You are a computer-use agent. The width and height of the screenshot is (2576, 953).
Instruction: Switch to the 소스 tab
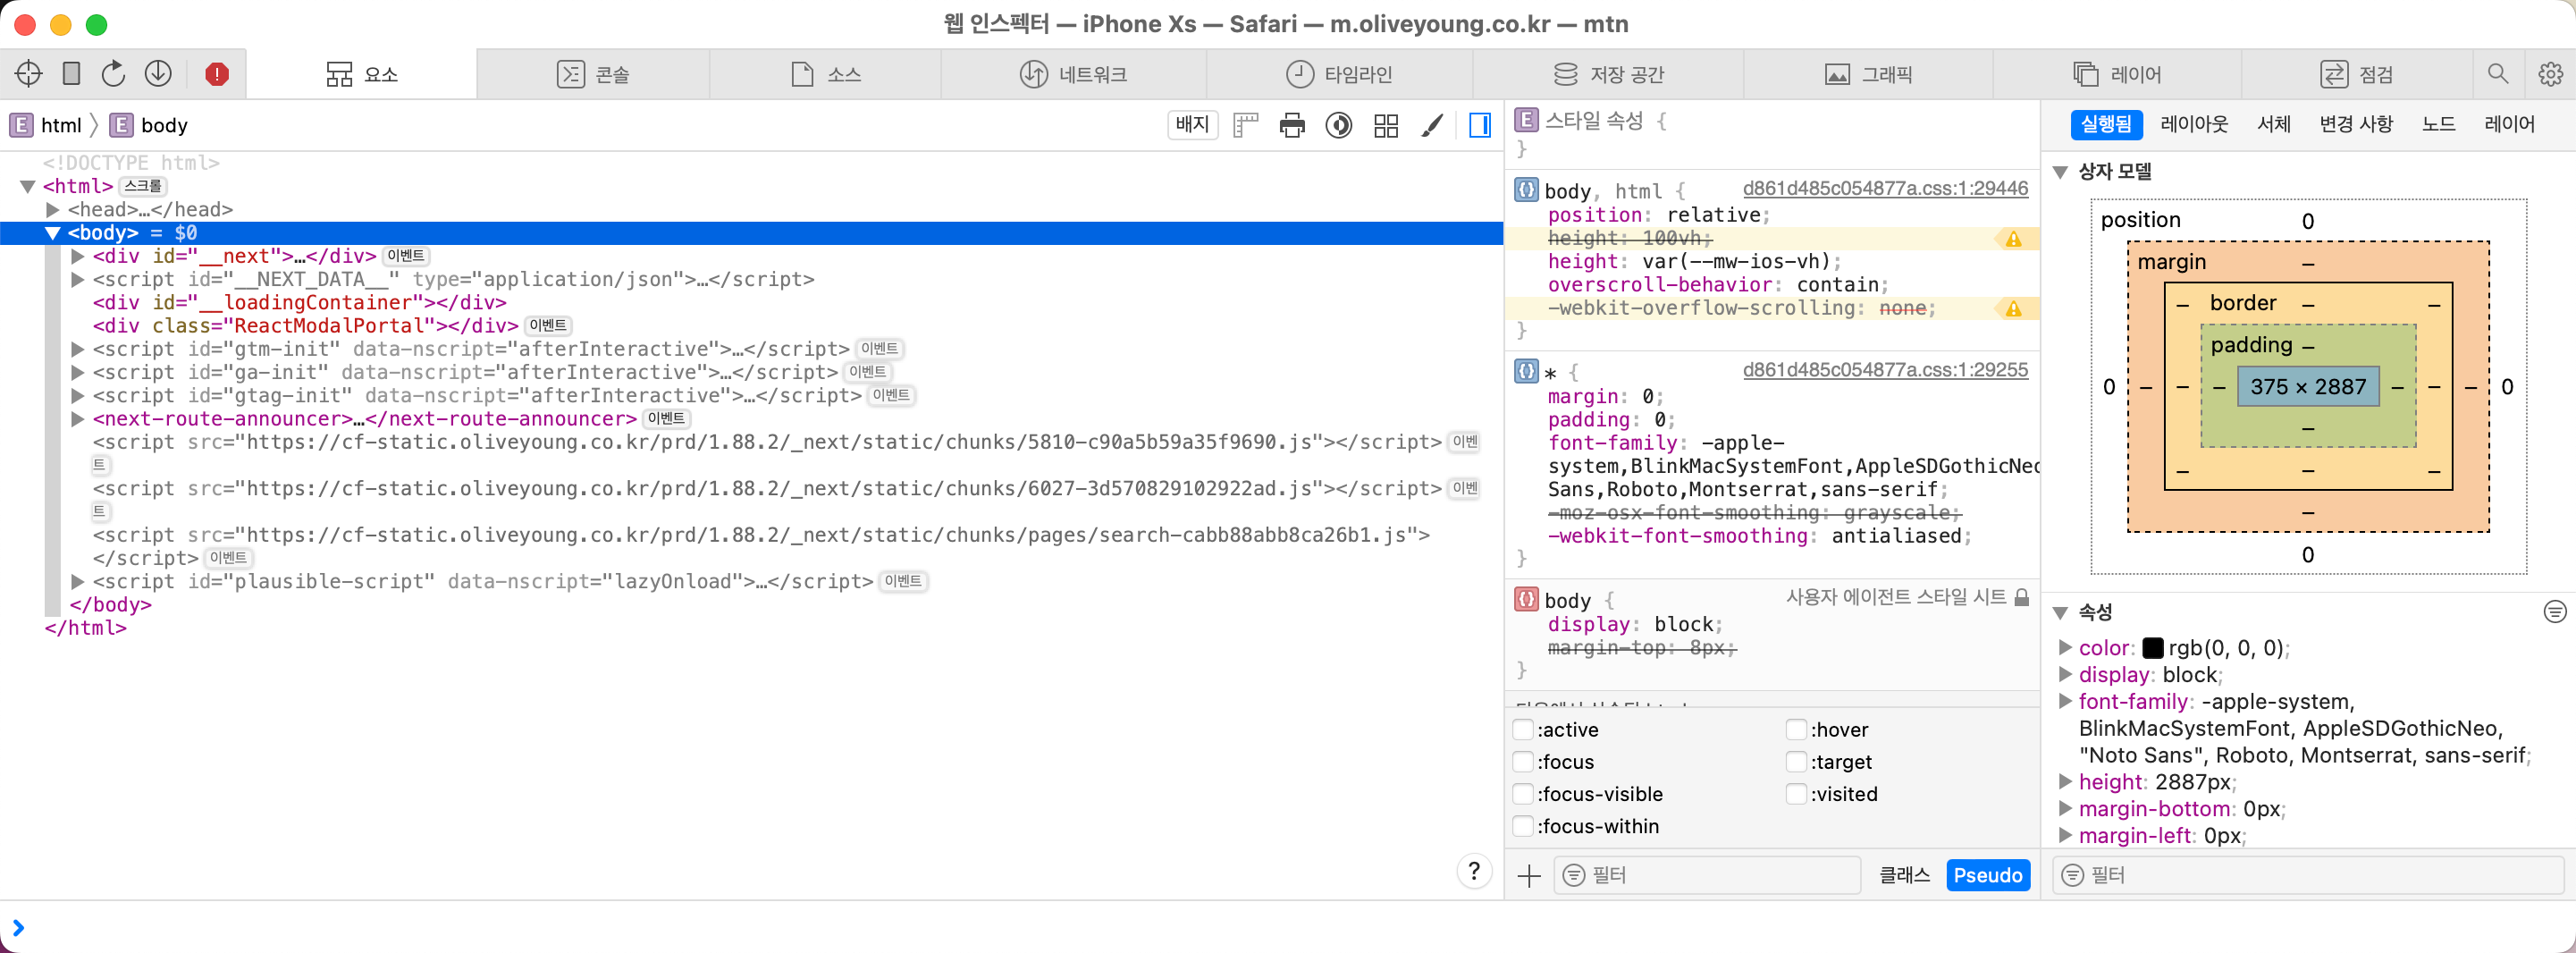pos(825,74)
